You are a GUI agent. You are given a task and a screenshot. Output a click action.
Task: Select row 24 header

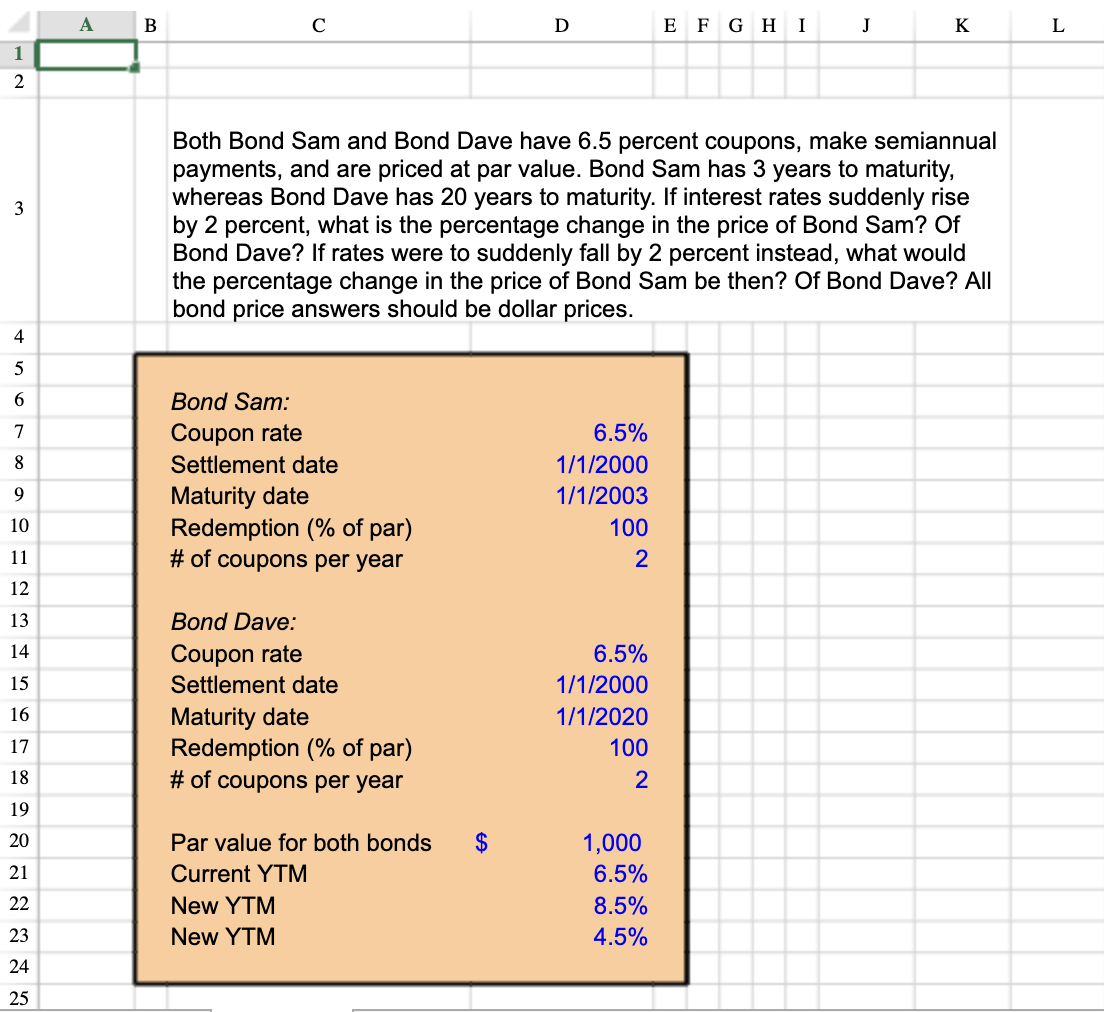[19, 966]
